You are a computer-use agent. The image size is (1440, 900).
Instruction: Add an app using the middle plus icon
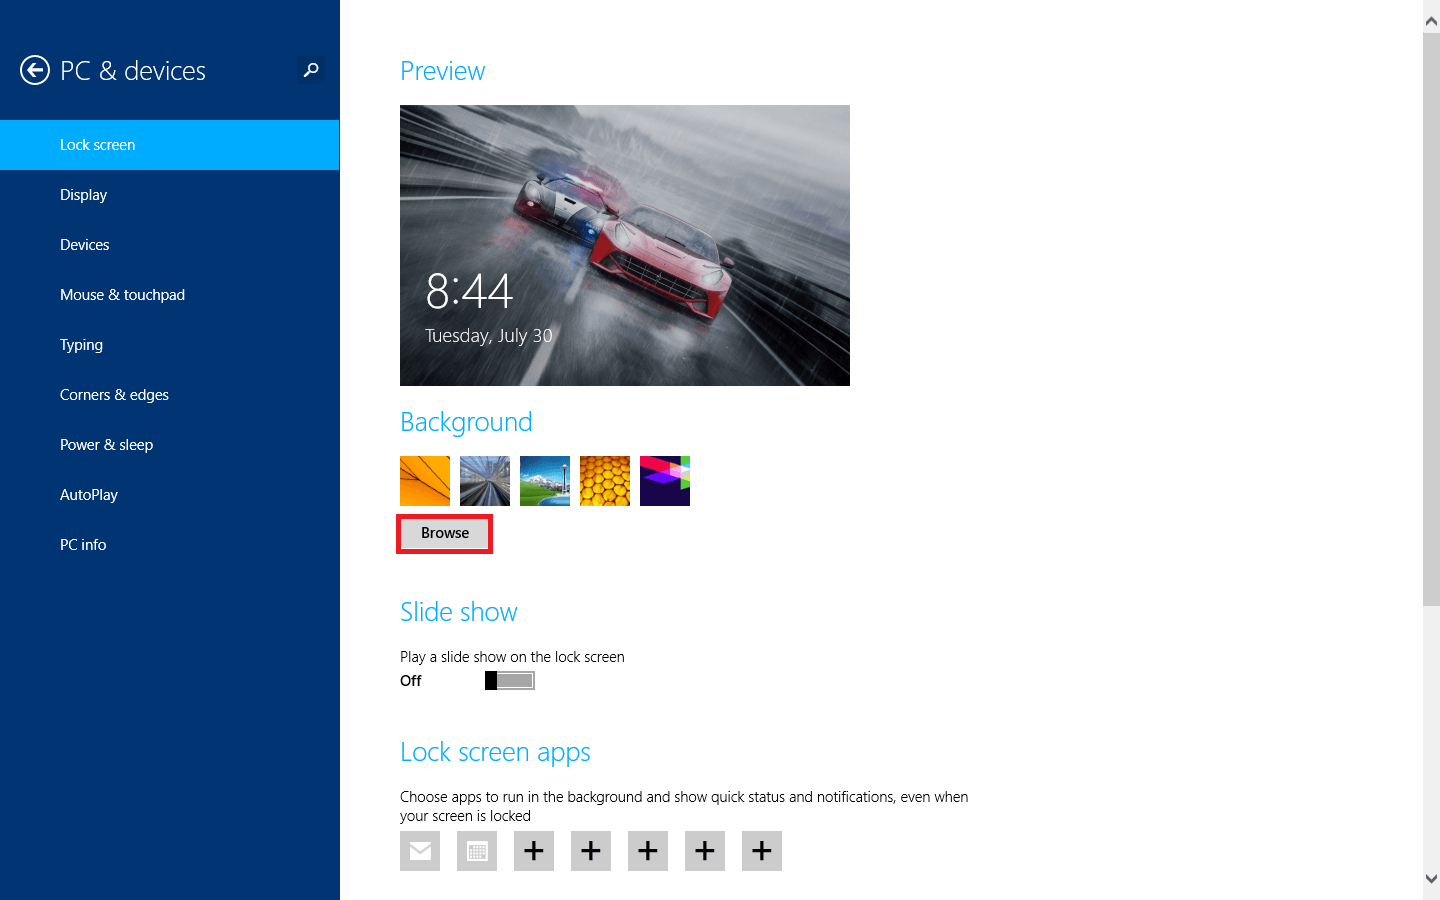click(647, 851)
